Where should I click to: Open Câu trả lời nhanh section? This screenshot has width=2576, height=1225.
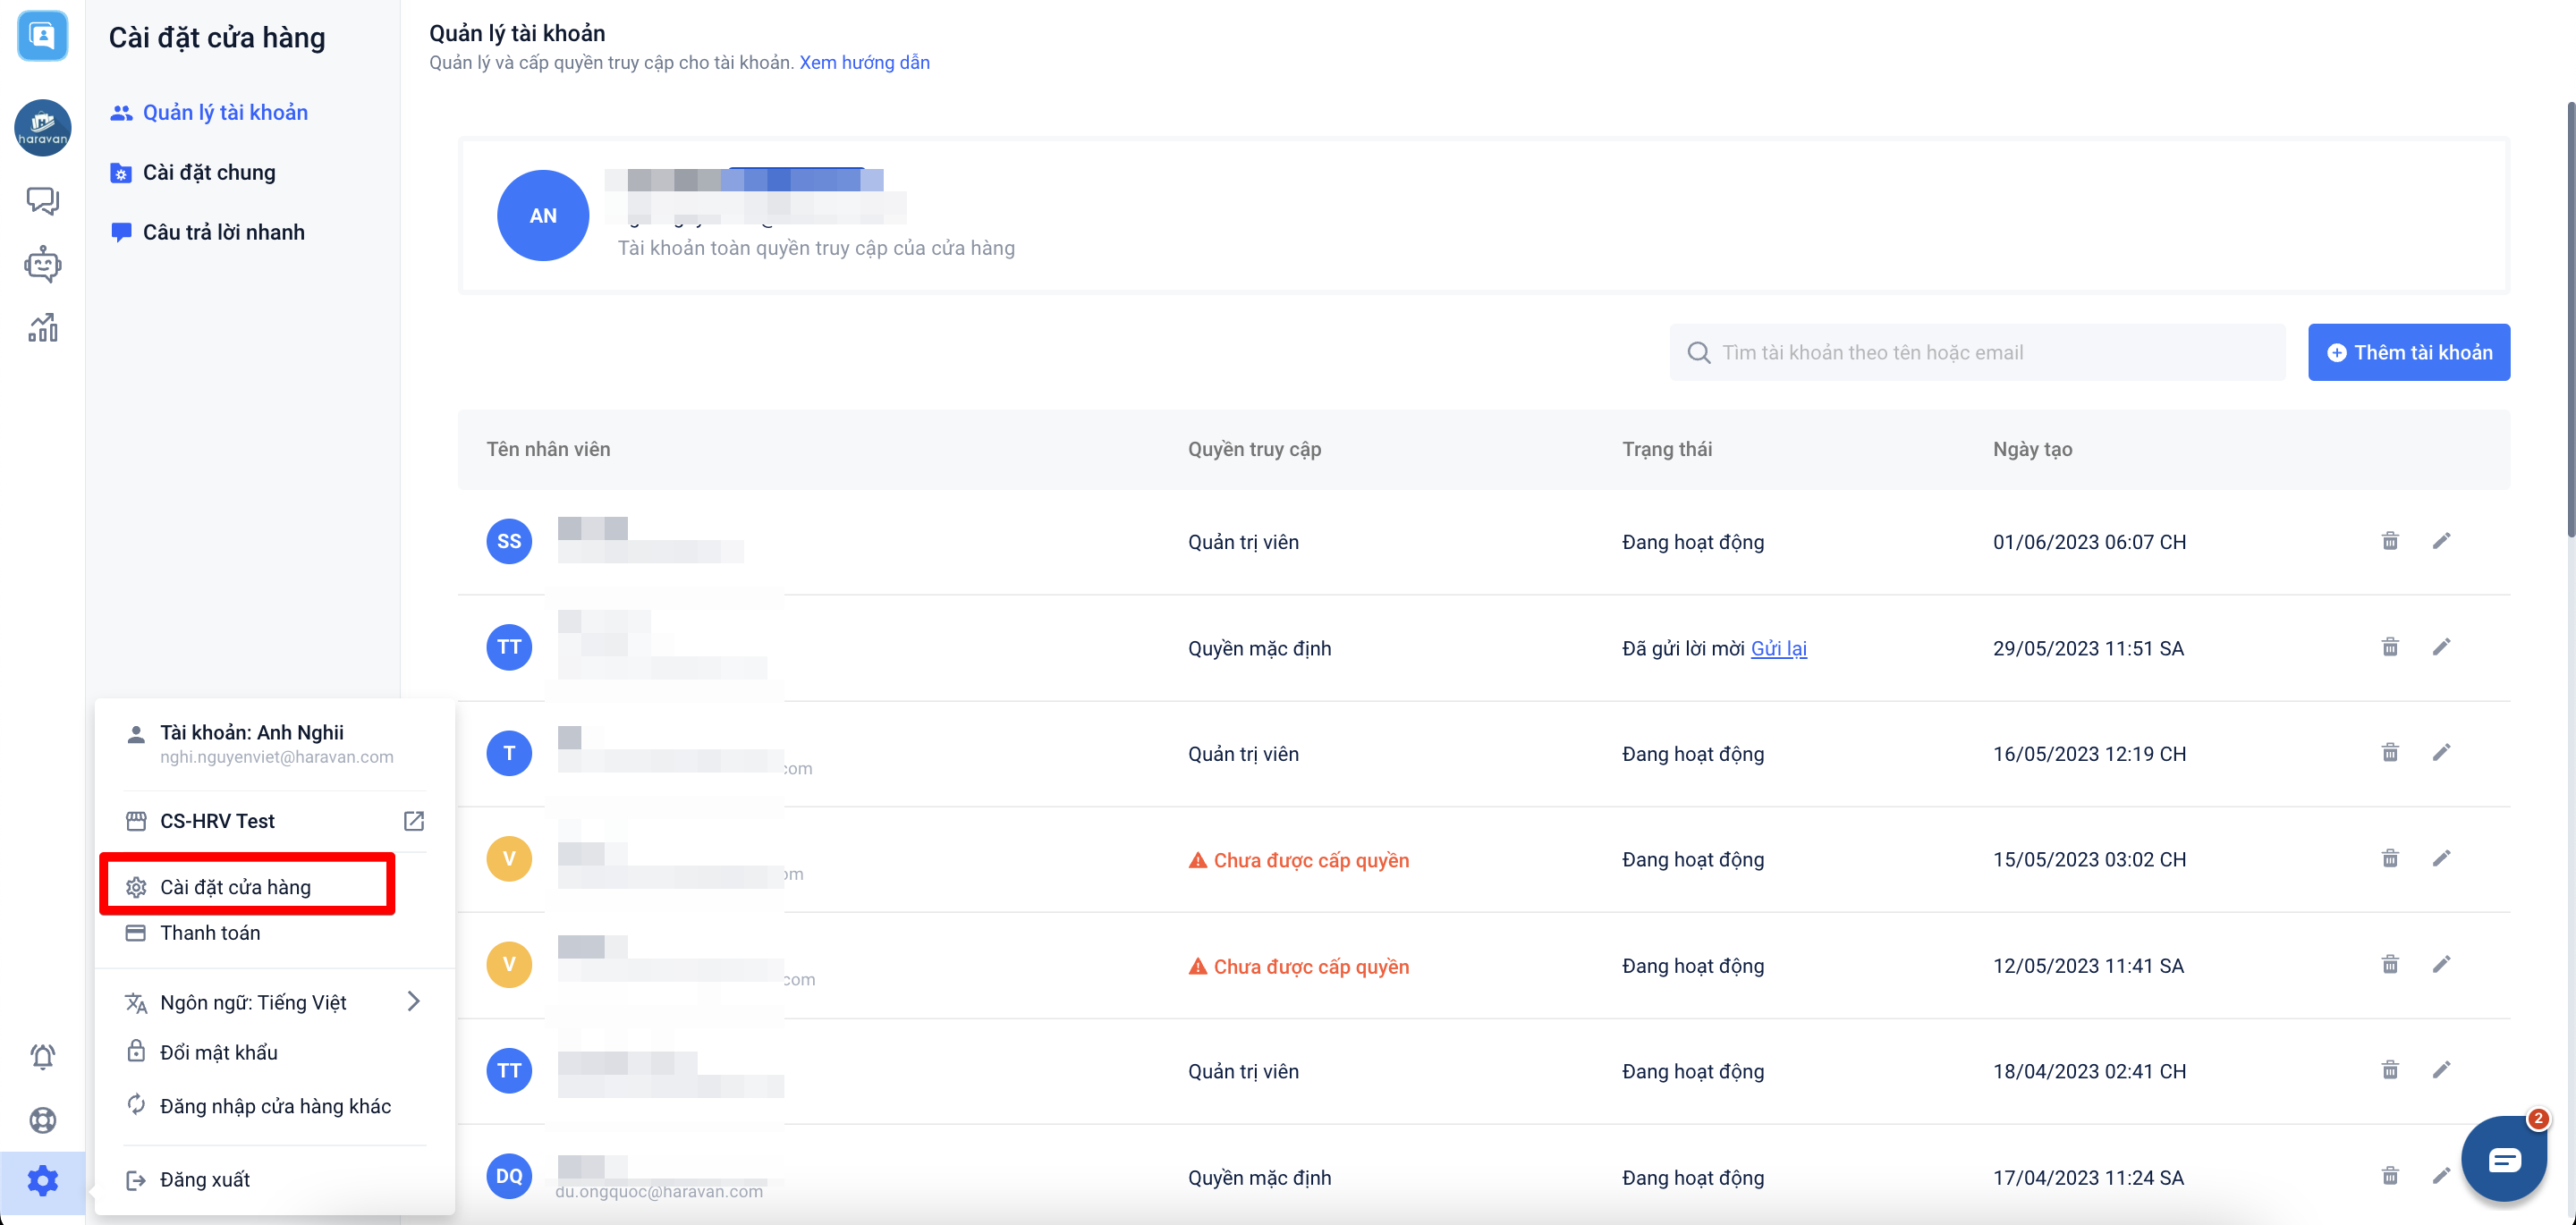click(x=223, y=232)
